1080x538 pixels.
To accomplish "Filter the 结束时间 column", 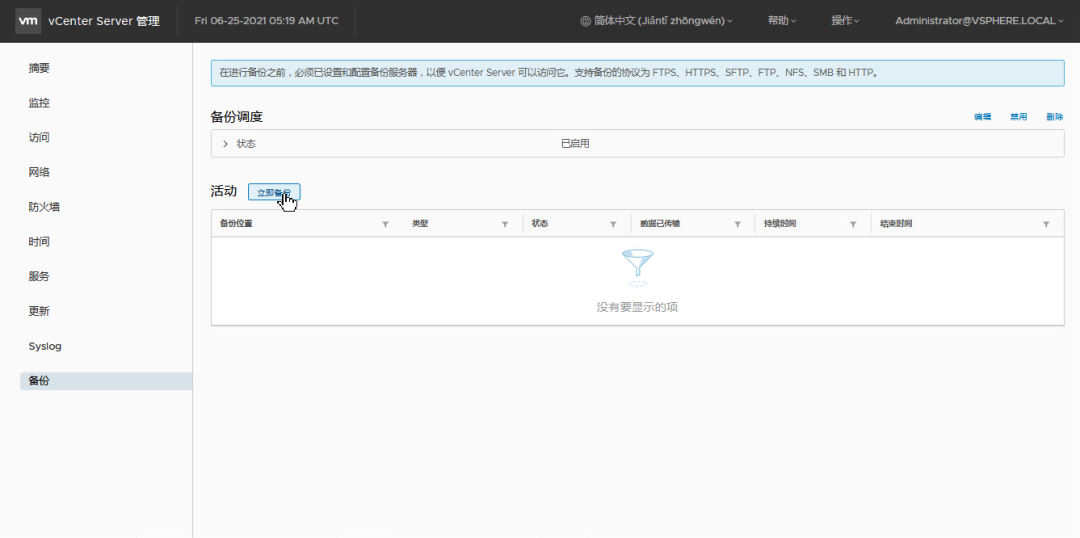I will 1046,225.
